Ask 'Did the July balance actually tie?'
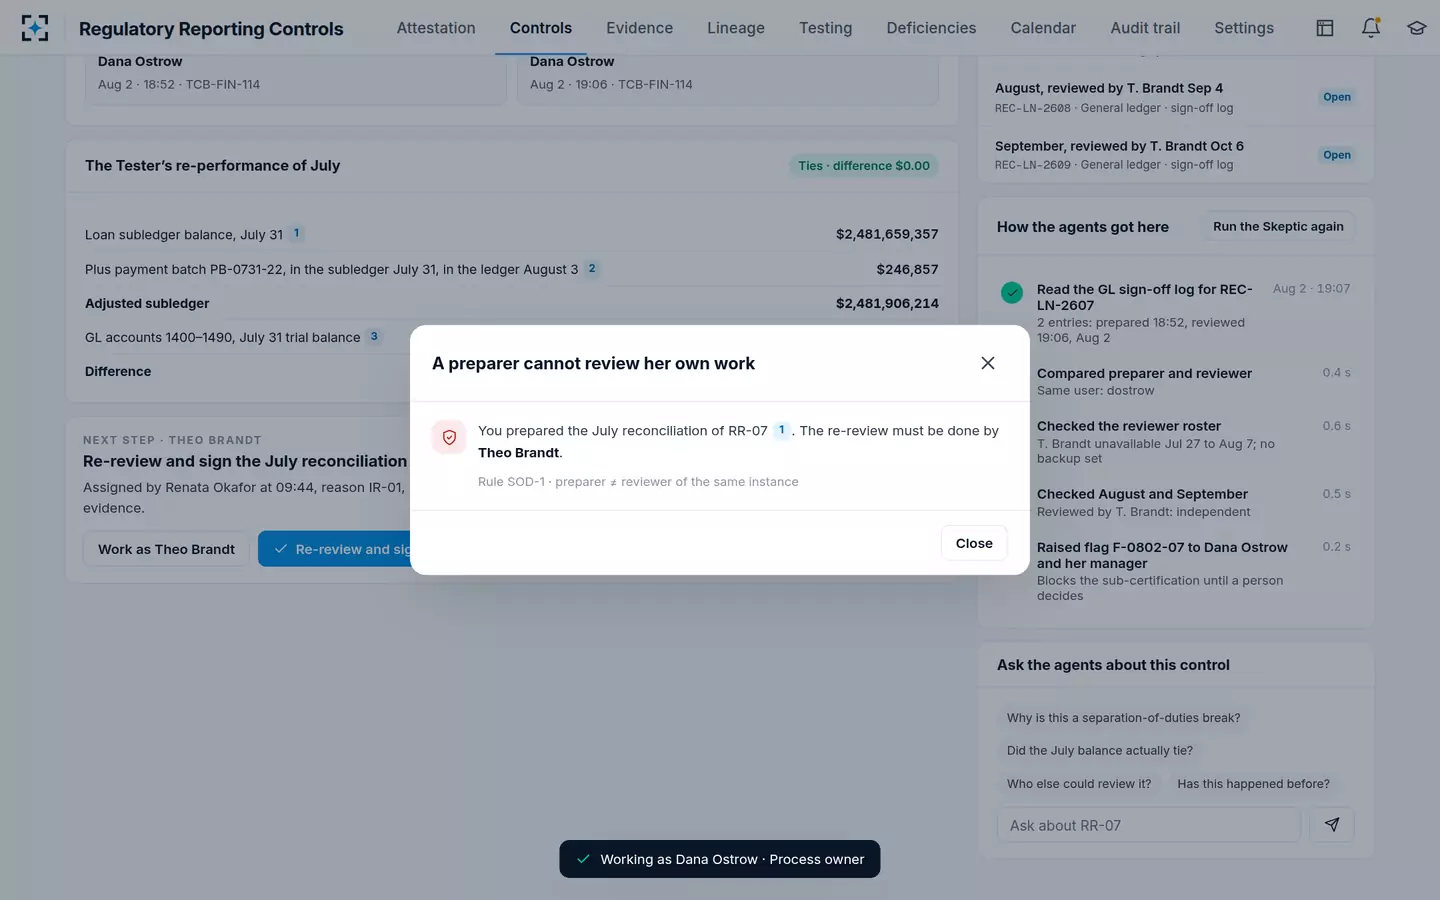 [1100, 751]
